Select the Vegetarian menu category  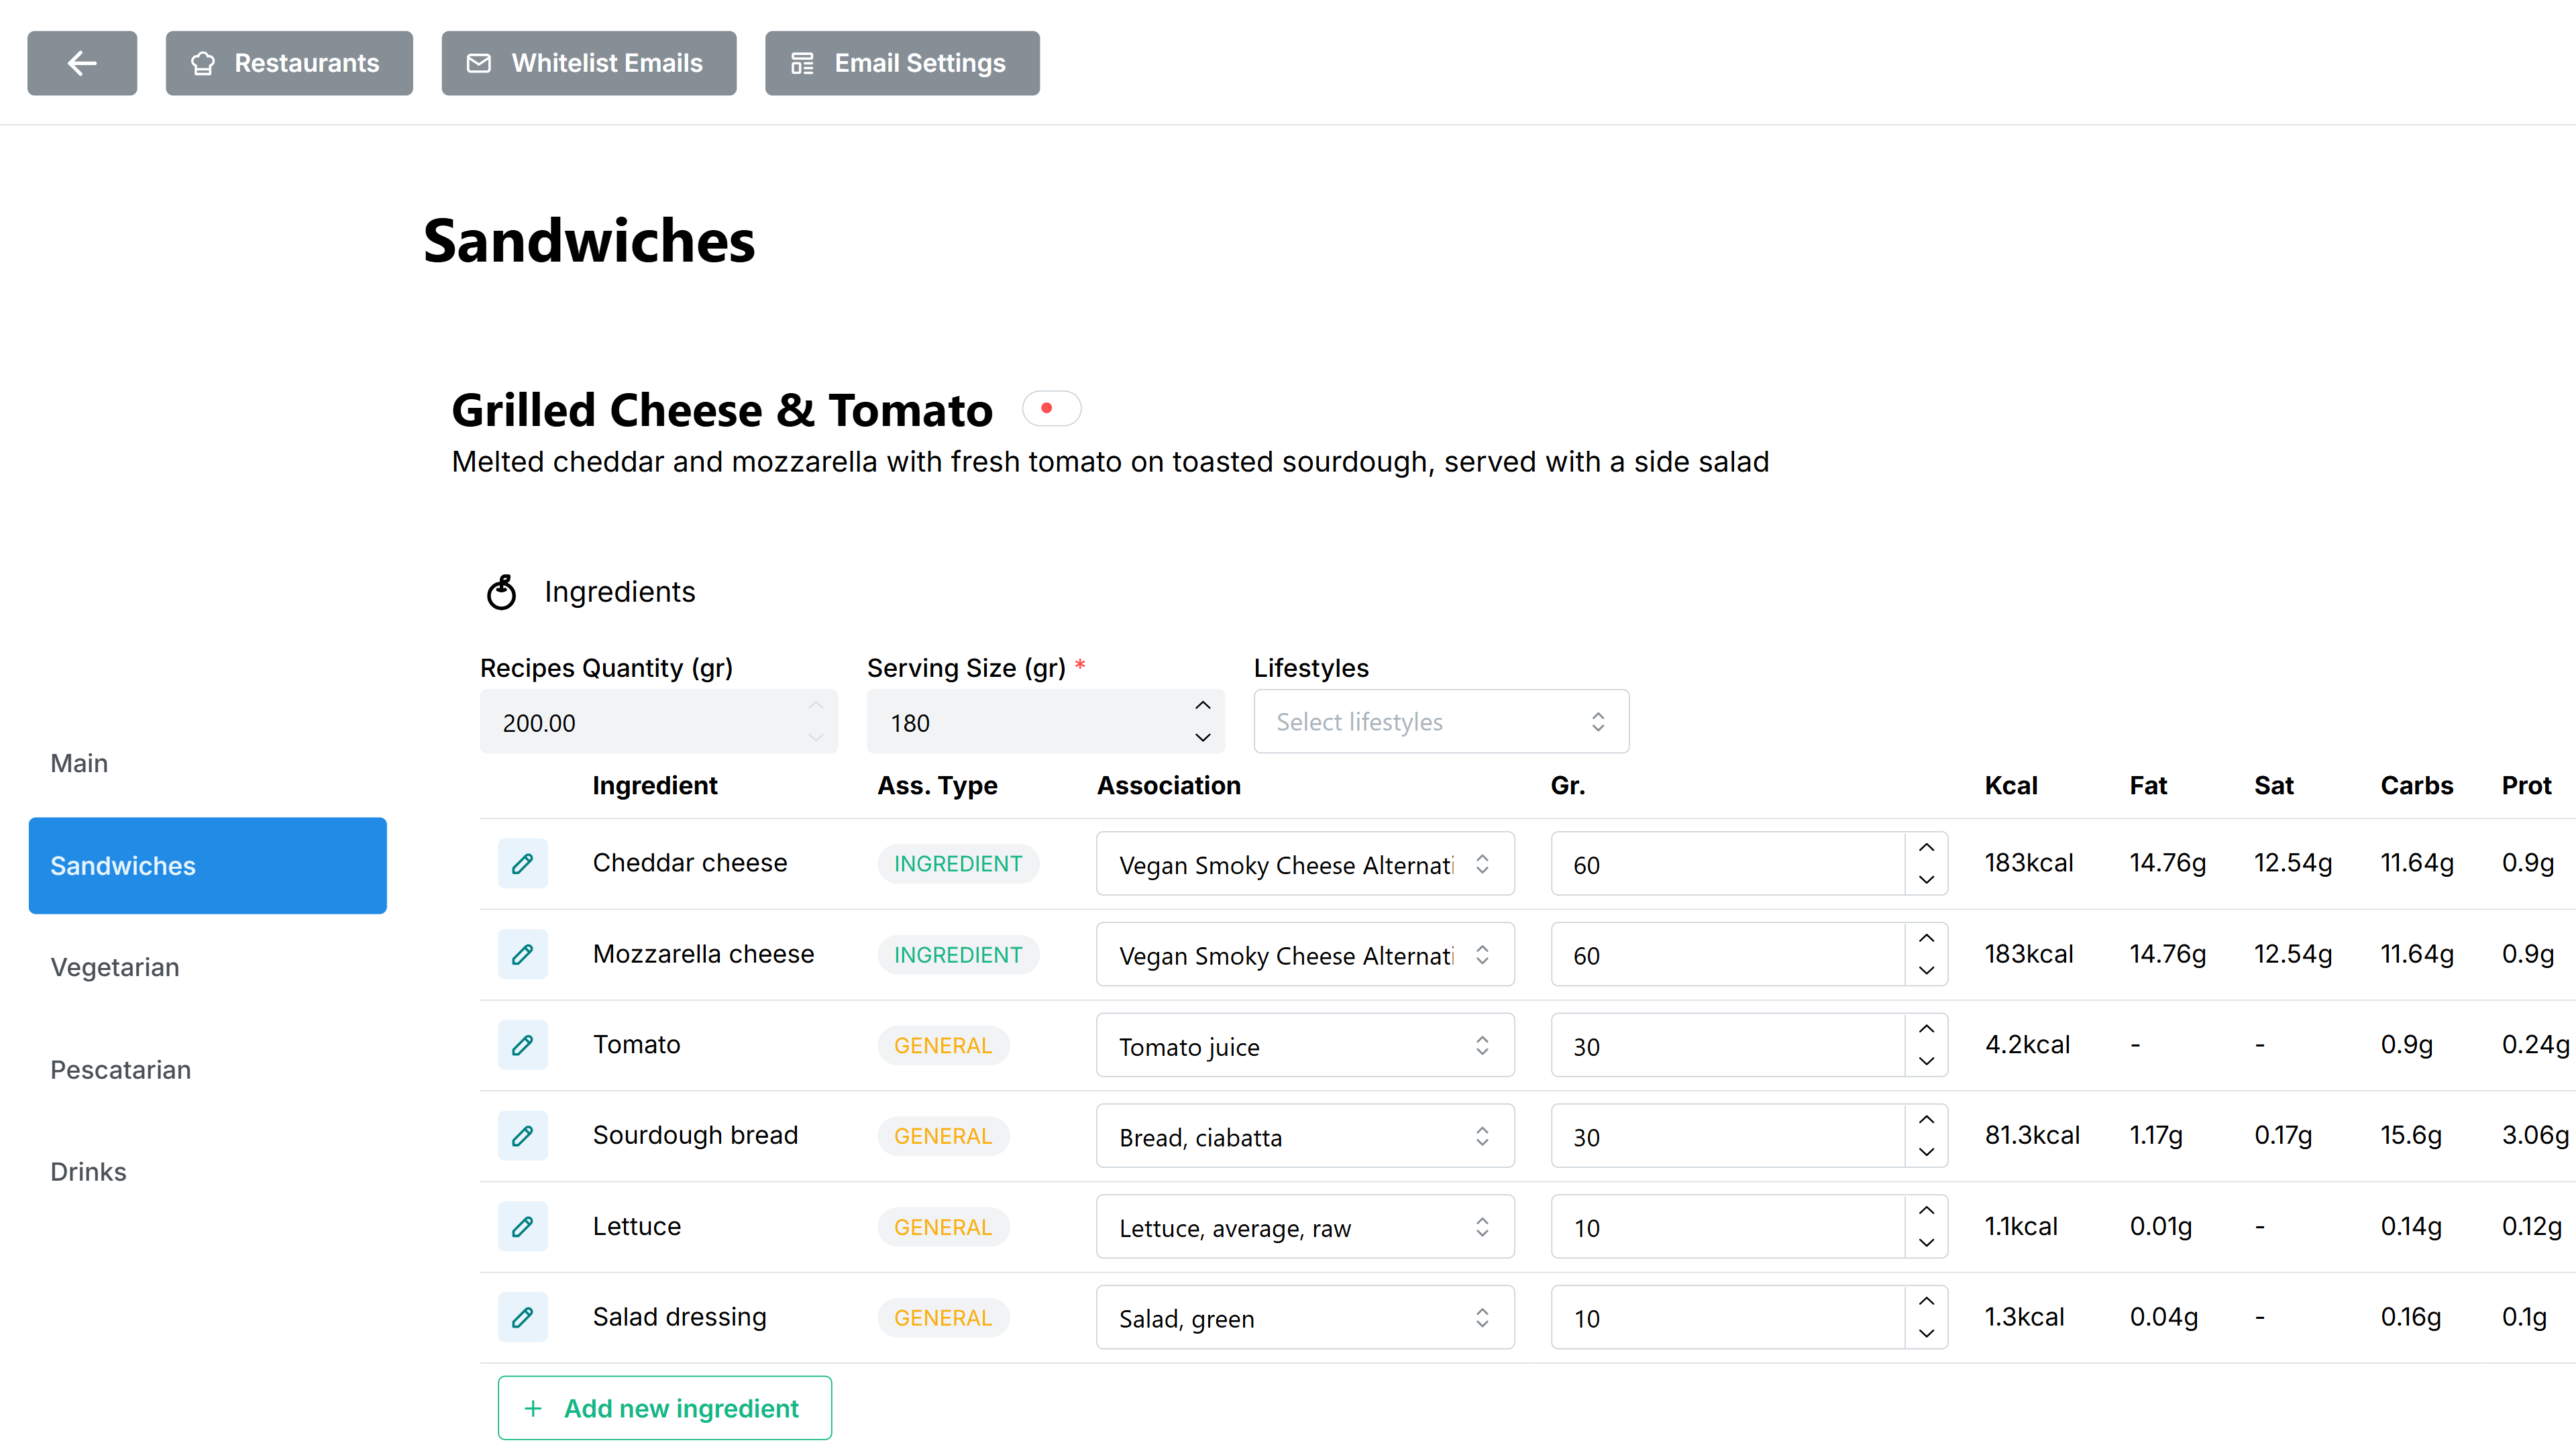(208, 967)
